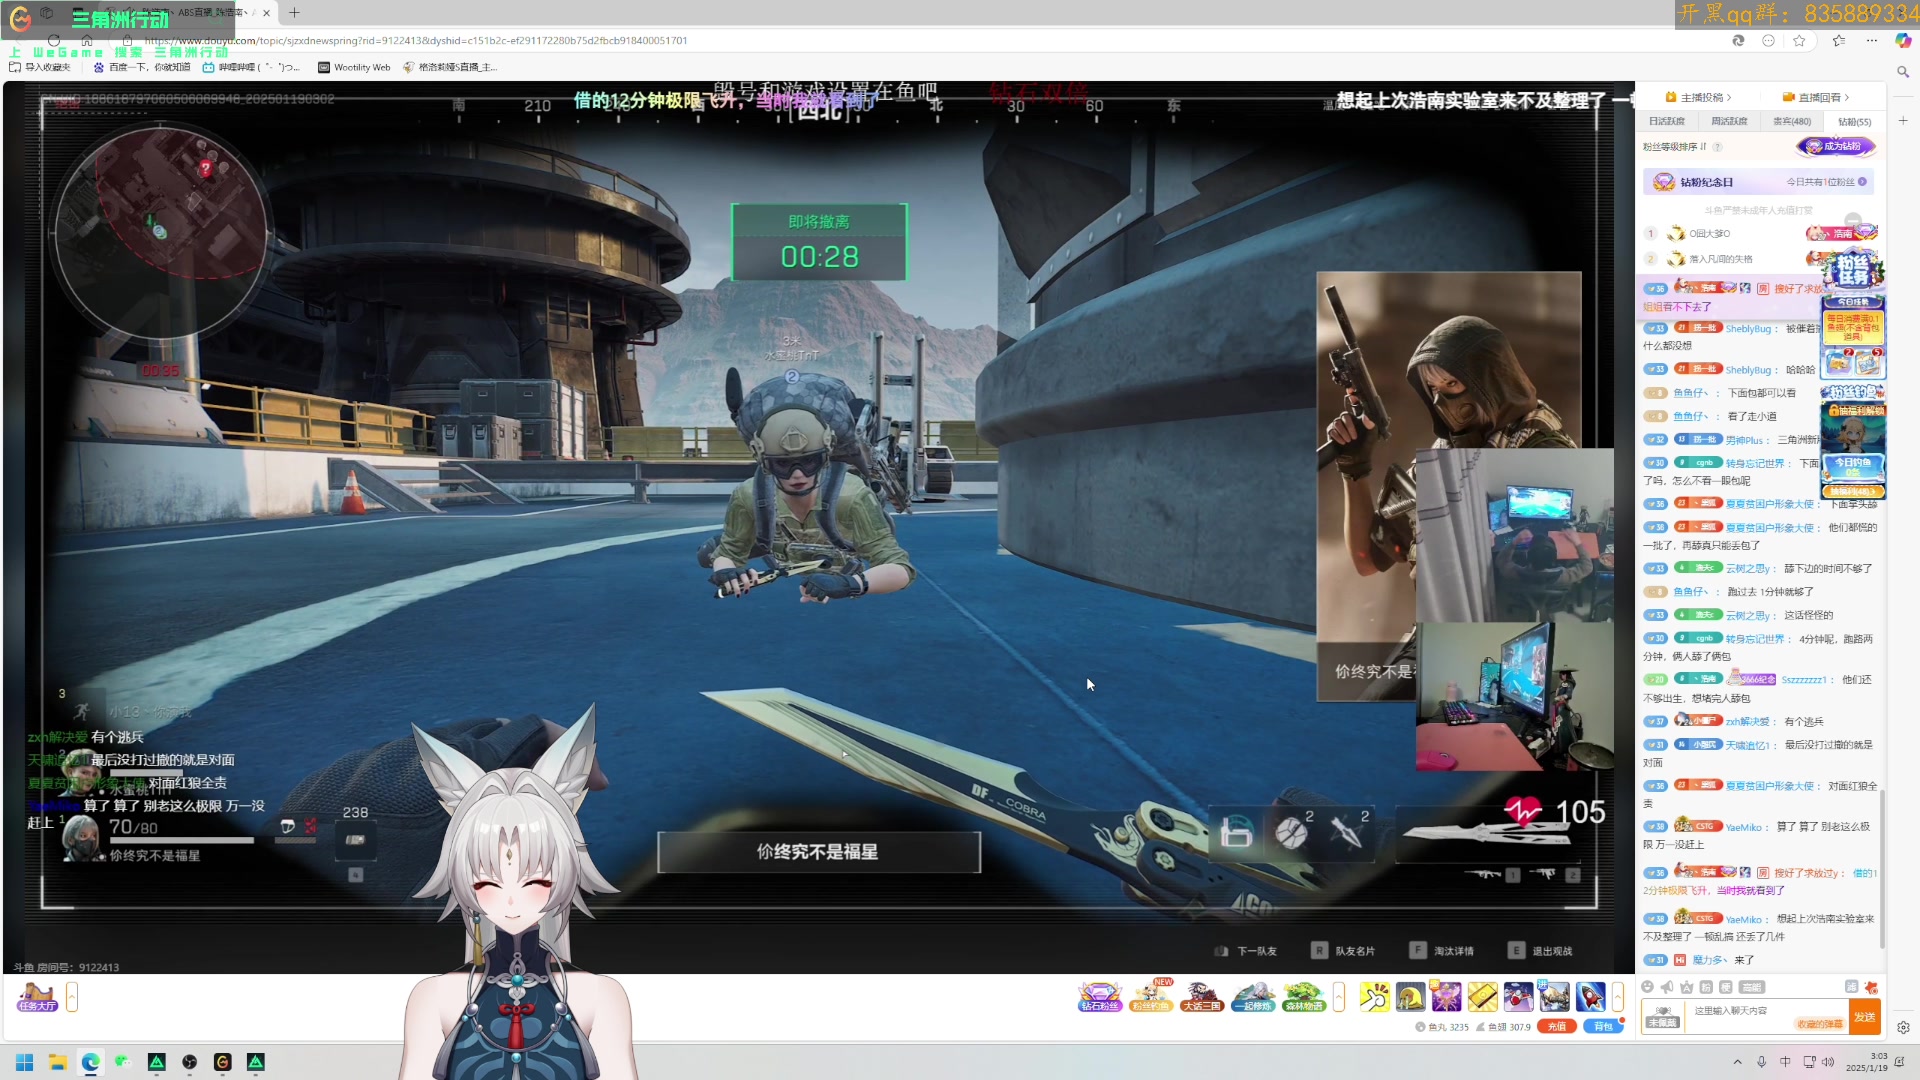Expand the left 任务大厅 panel arrow
Image resolution: width=1920 pixels, height=1080 pixels.
72,997
